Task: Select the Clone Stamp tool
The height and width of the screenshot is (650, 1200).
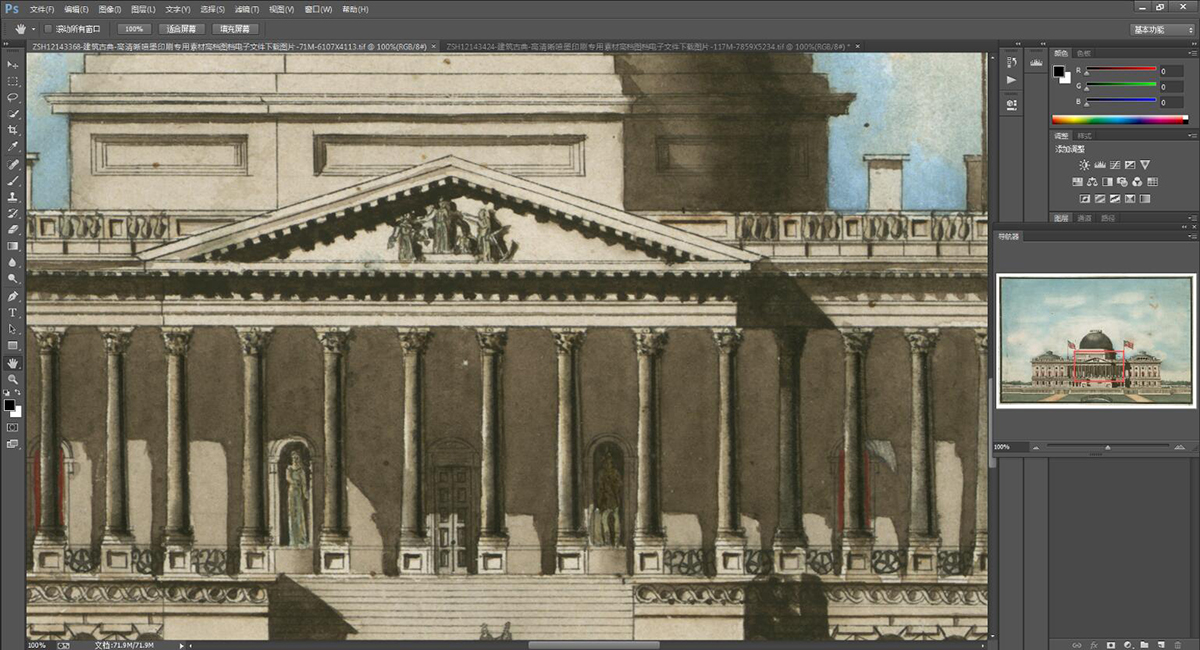Action: click(13, 197)
